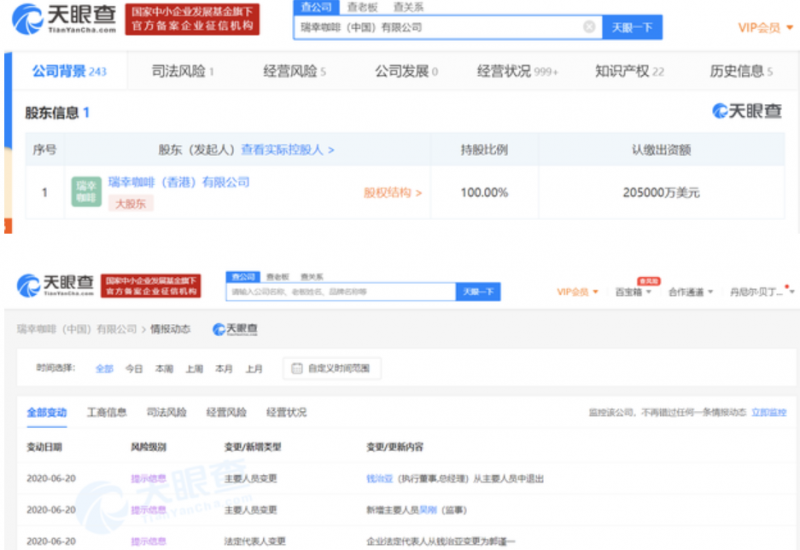Select the lower 查老板 search tab
This screenshot has width=800, height=550.
[x=278, y=277]
